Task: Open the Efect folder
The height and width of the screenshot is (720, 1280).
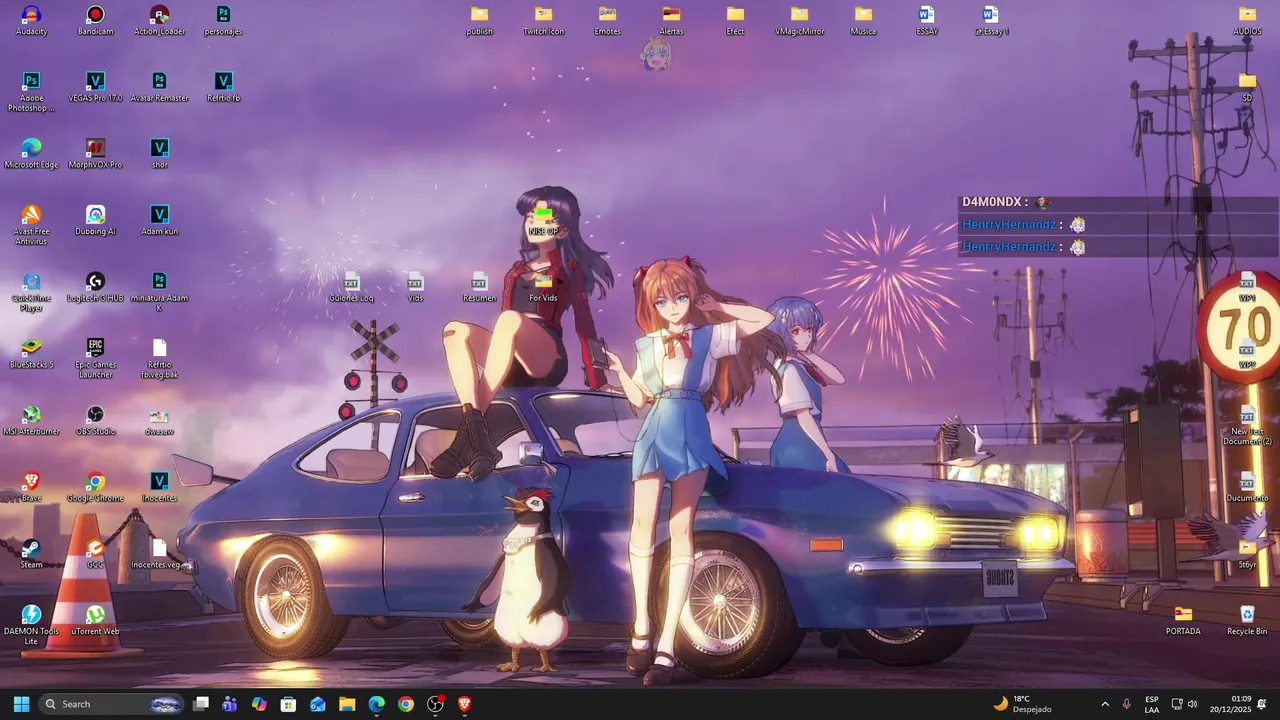Action: [735, 21]
